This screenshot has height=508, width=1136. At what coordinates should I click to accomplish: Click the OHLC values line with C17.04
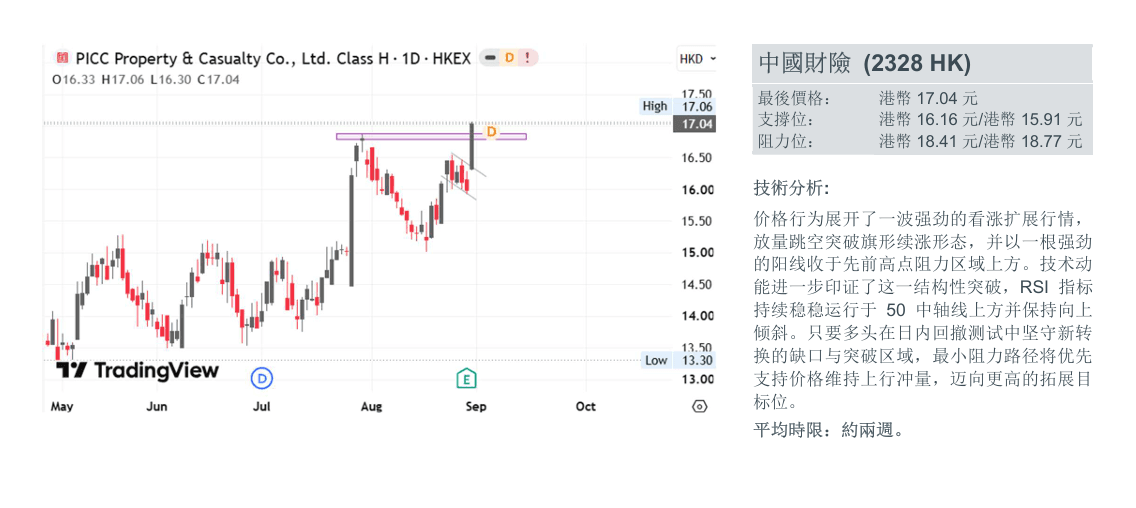click(146, 80)
